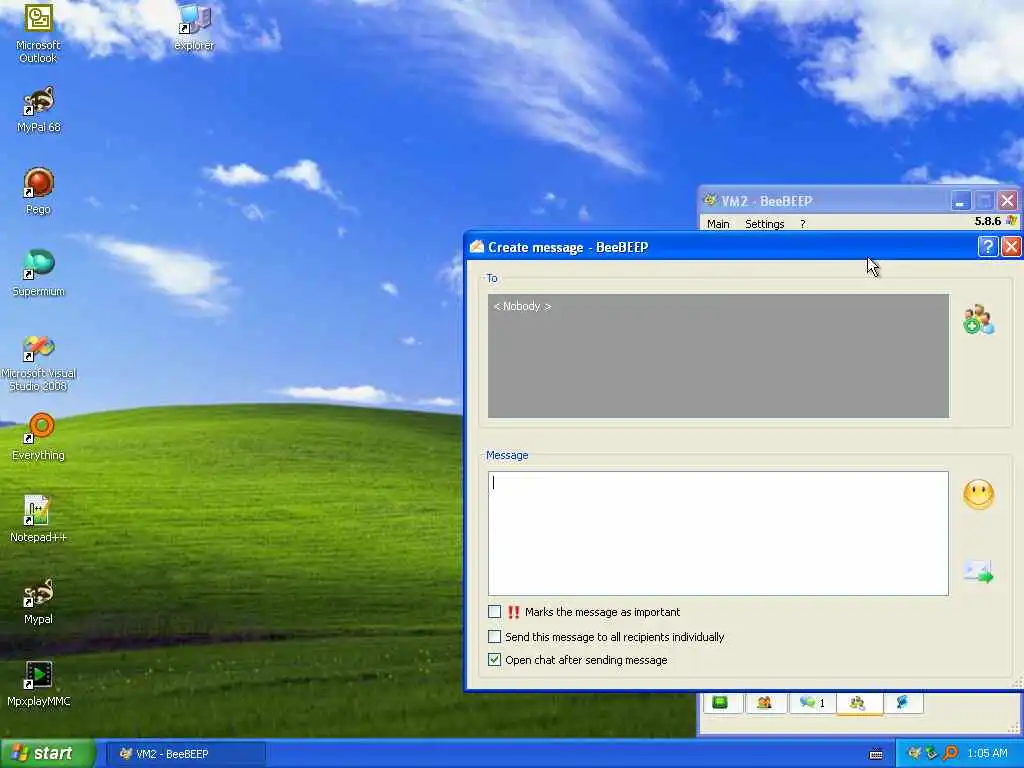Click inside the Message text box
The image size is (1024, 768).
[x=718, y=533]
